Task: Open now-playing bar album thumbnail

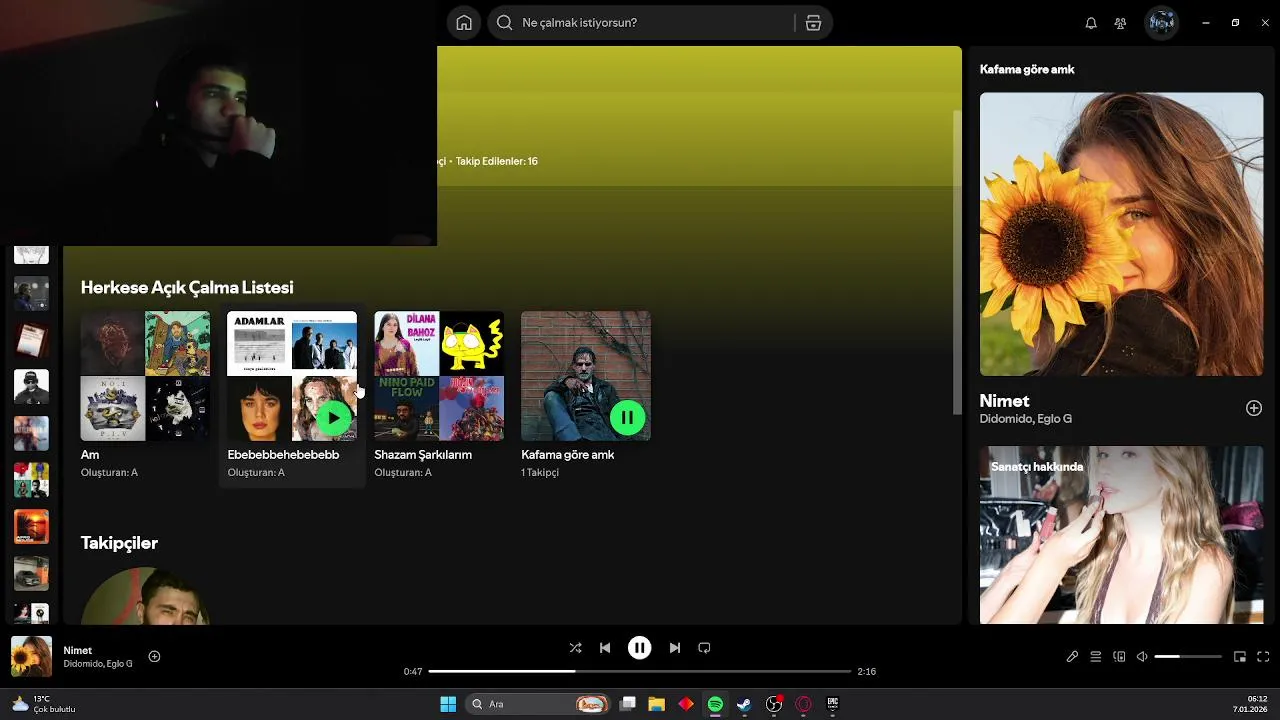Action: (x=31, y=657)
